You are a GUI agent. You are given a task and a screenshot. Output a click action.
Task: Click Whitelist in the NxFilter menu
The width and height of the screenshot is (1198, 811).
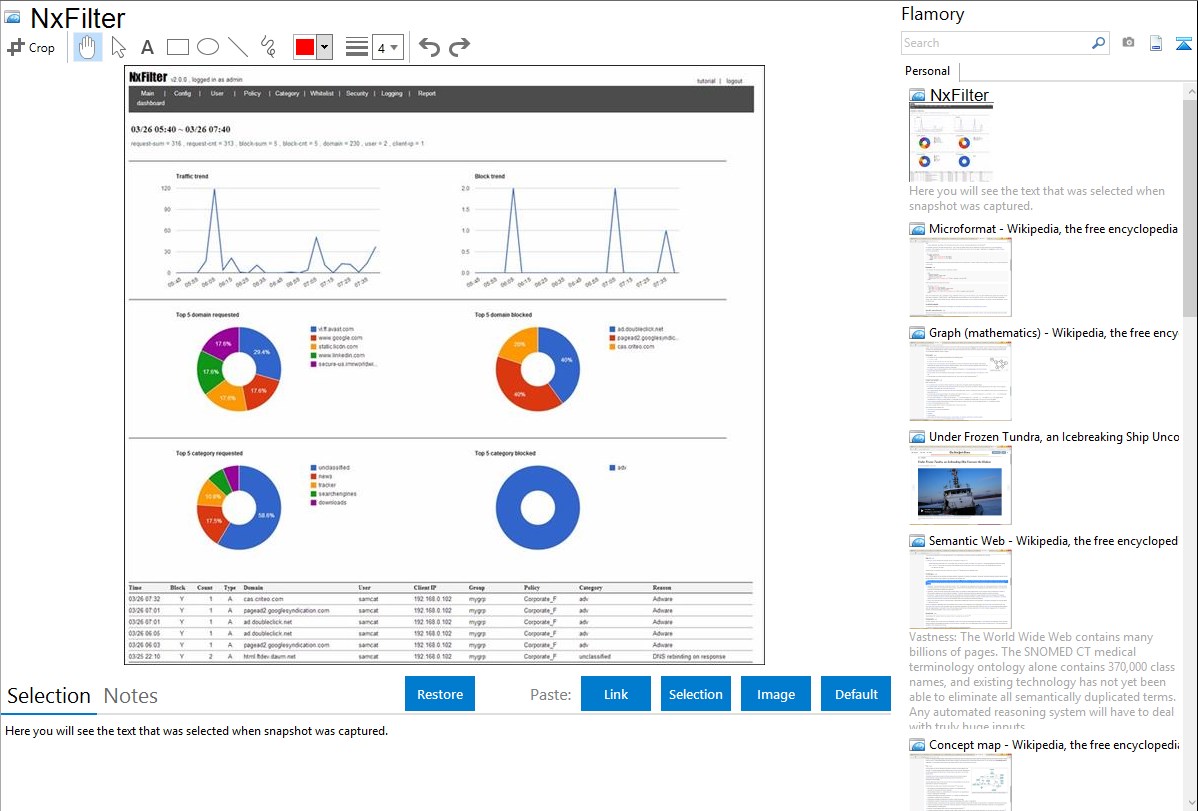(x=322, y=93)
